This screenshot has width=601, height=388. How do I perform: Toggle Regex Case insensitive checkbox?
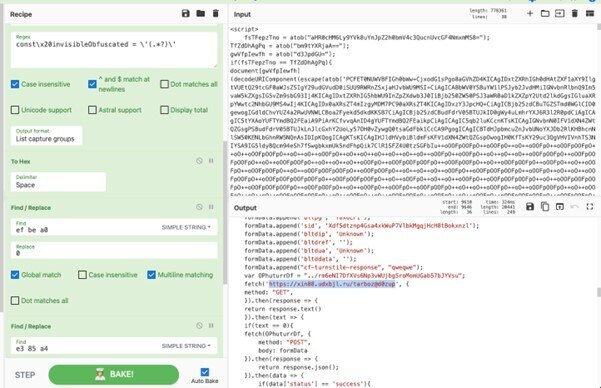tap(15, 84)
